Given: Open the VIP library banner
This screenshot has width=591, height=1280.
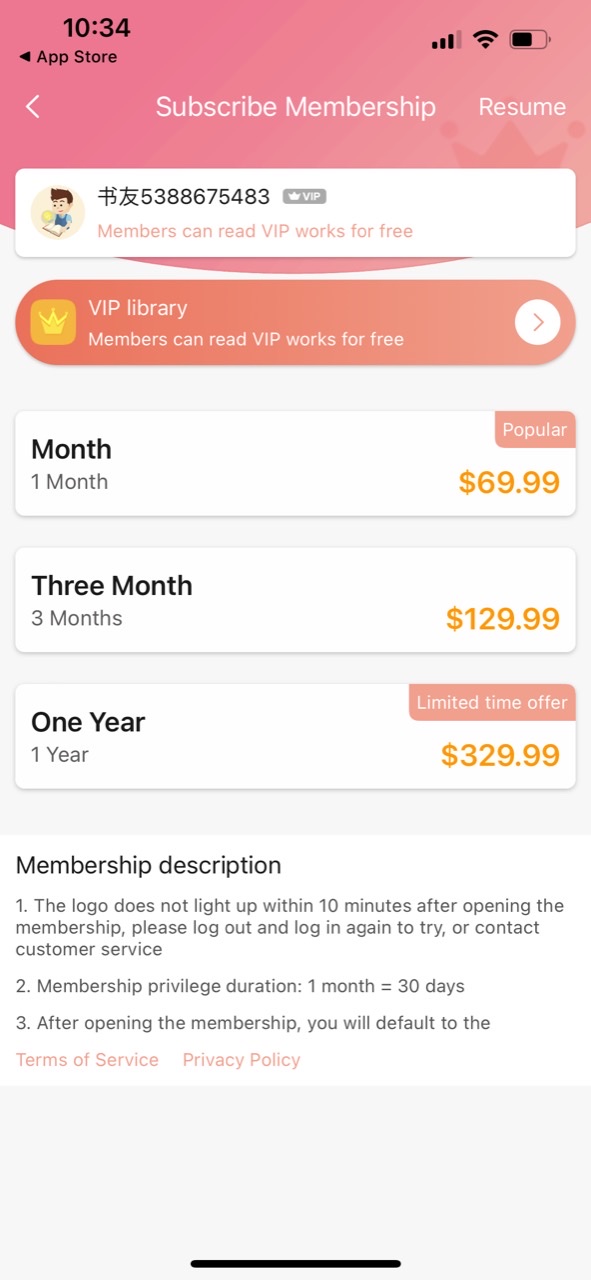Looking at the screenshot, I should click(x=295, y=322).
